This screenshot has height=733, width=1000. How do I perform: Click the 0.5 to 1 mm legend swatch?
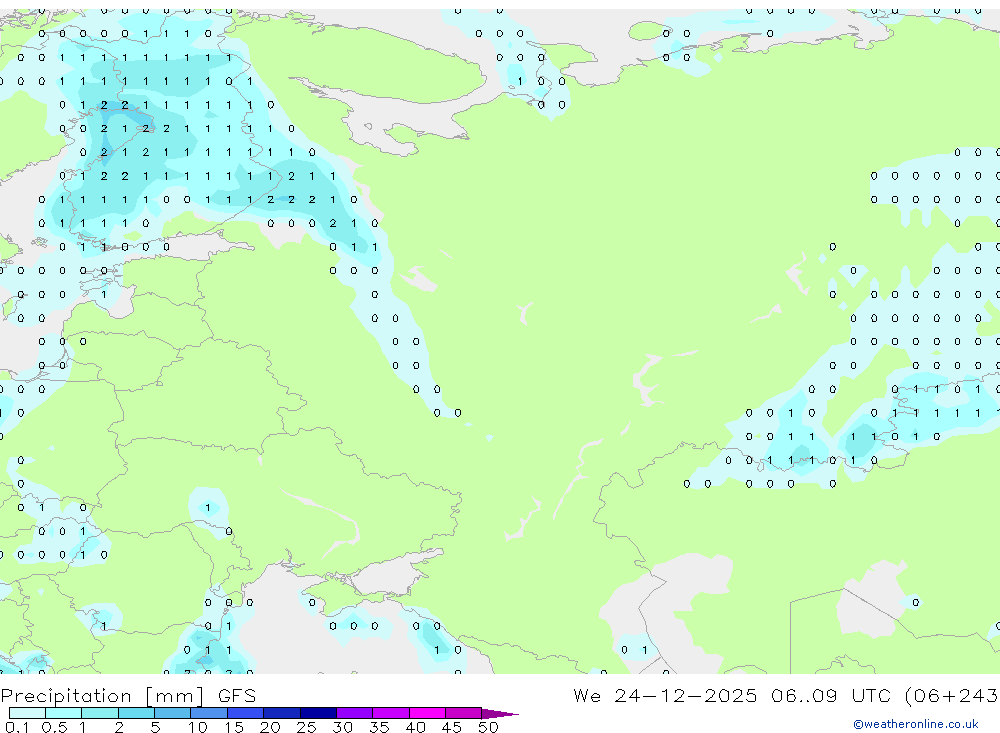(x=64, y=713)
